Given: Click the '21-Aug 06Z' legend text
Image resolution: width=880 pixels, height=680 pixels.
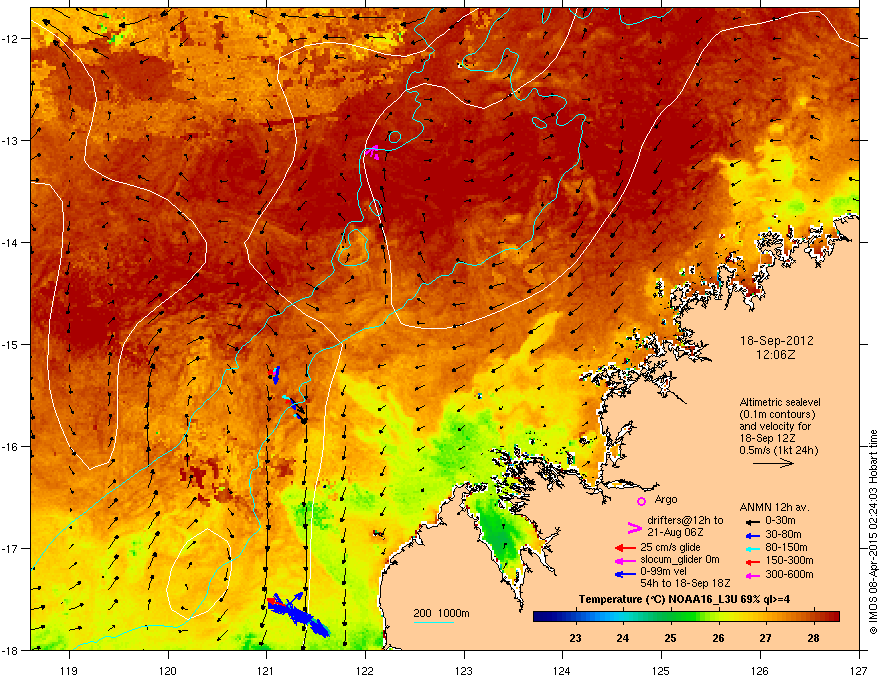Looking at the screenshot, I should point(675,532).
